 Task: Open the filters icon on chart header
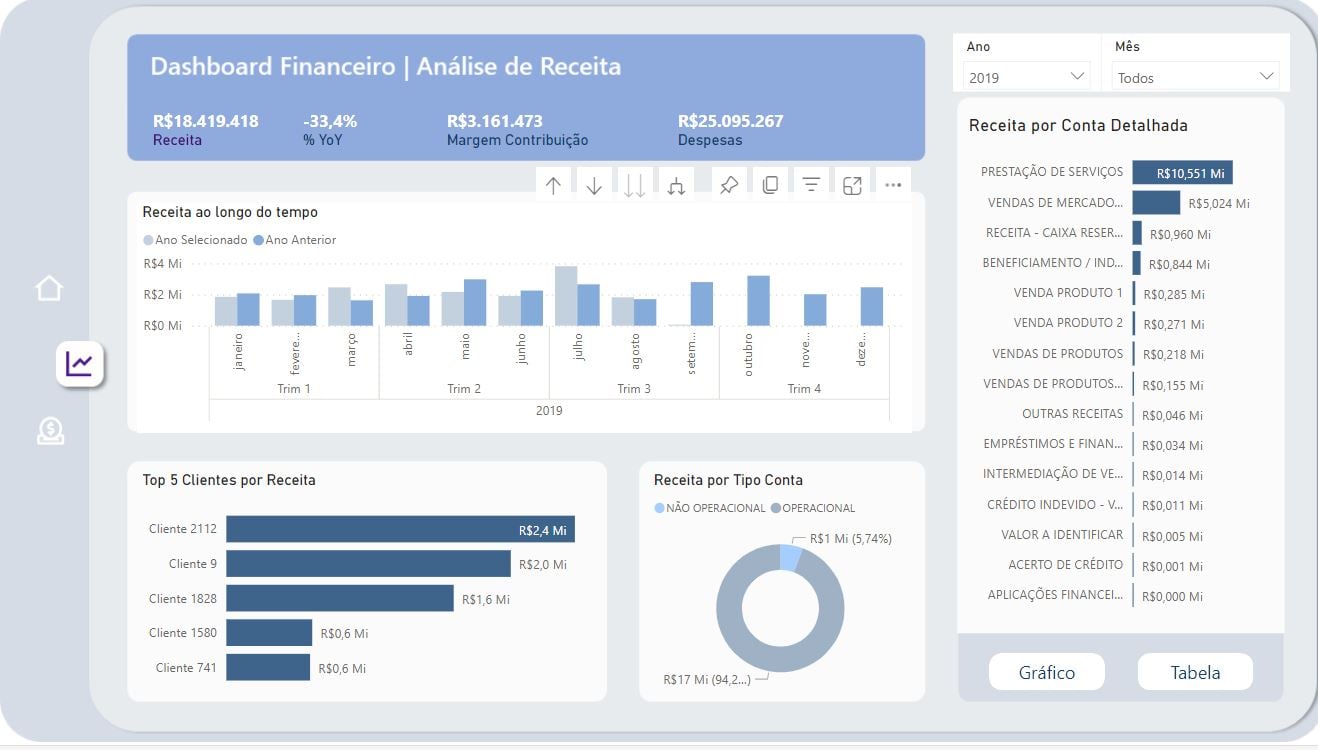click(811, 185)
